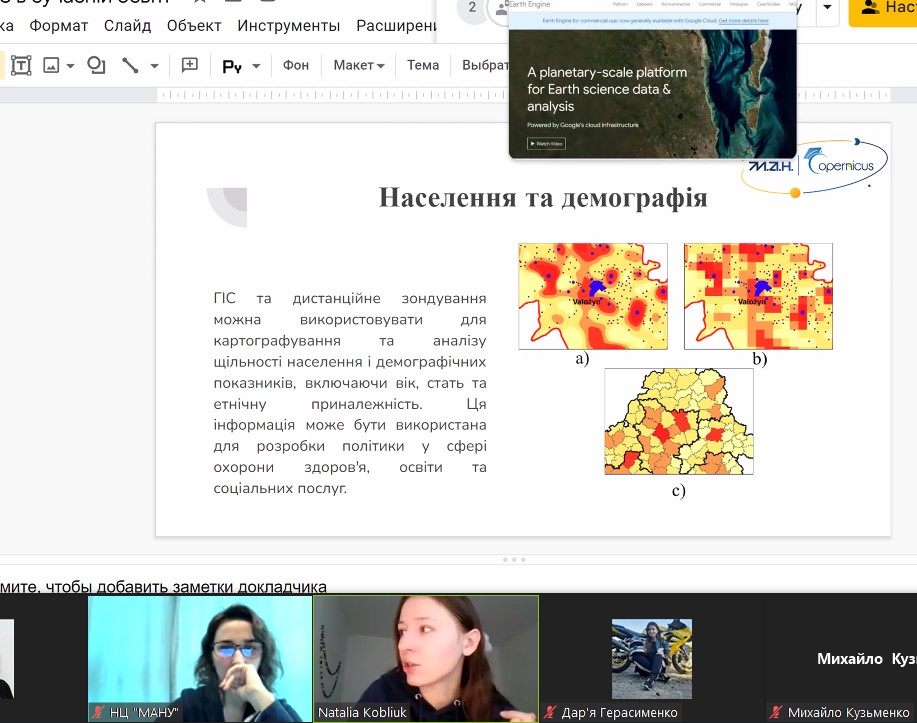This screenshot has width=917, height=723.
Task: Expand the input tools language dropdown arrow
Action: (256, 66)
